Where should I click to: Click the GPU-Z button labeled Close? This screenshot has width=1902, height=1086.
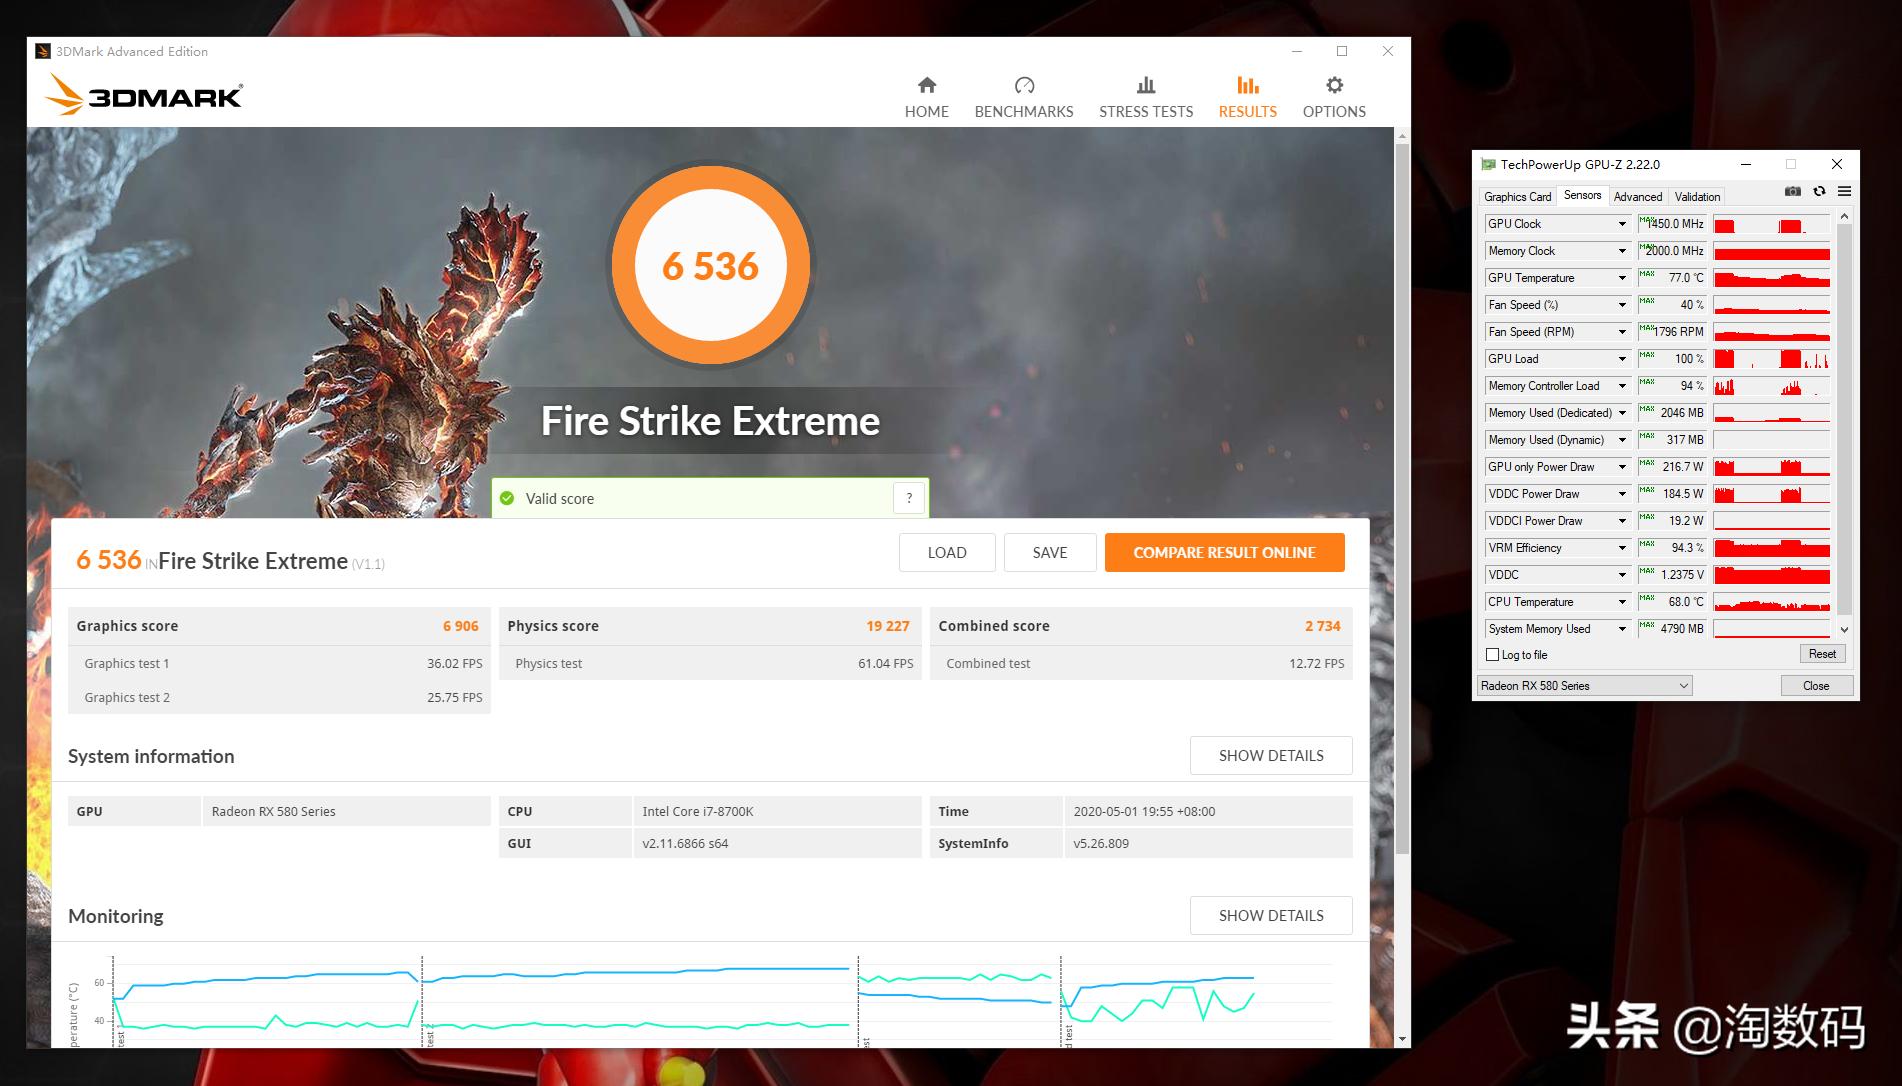tap(1817, 686)
